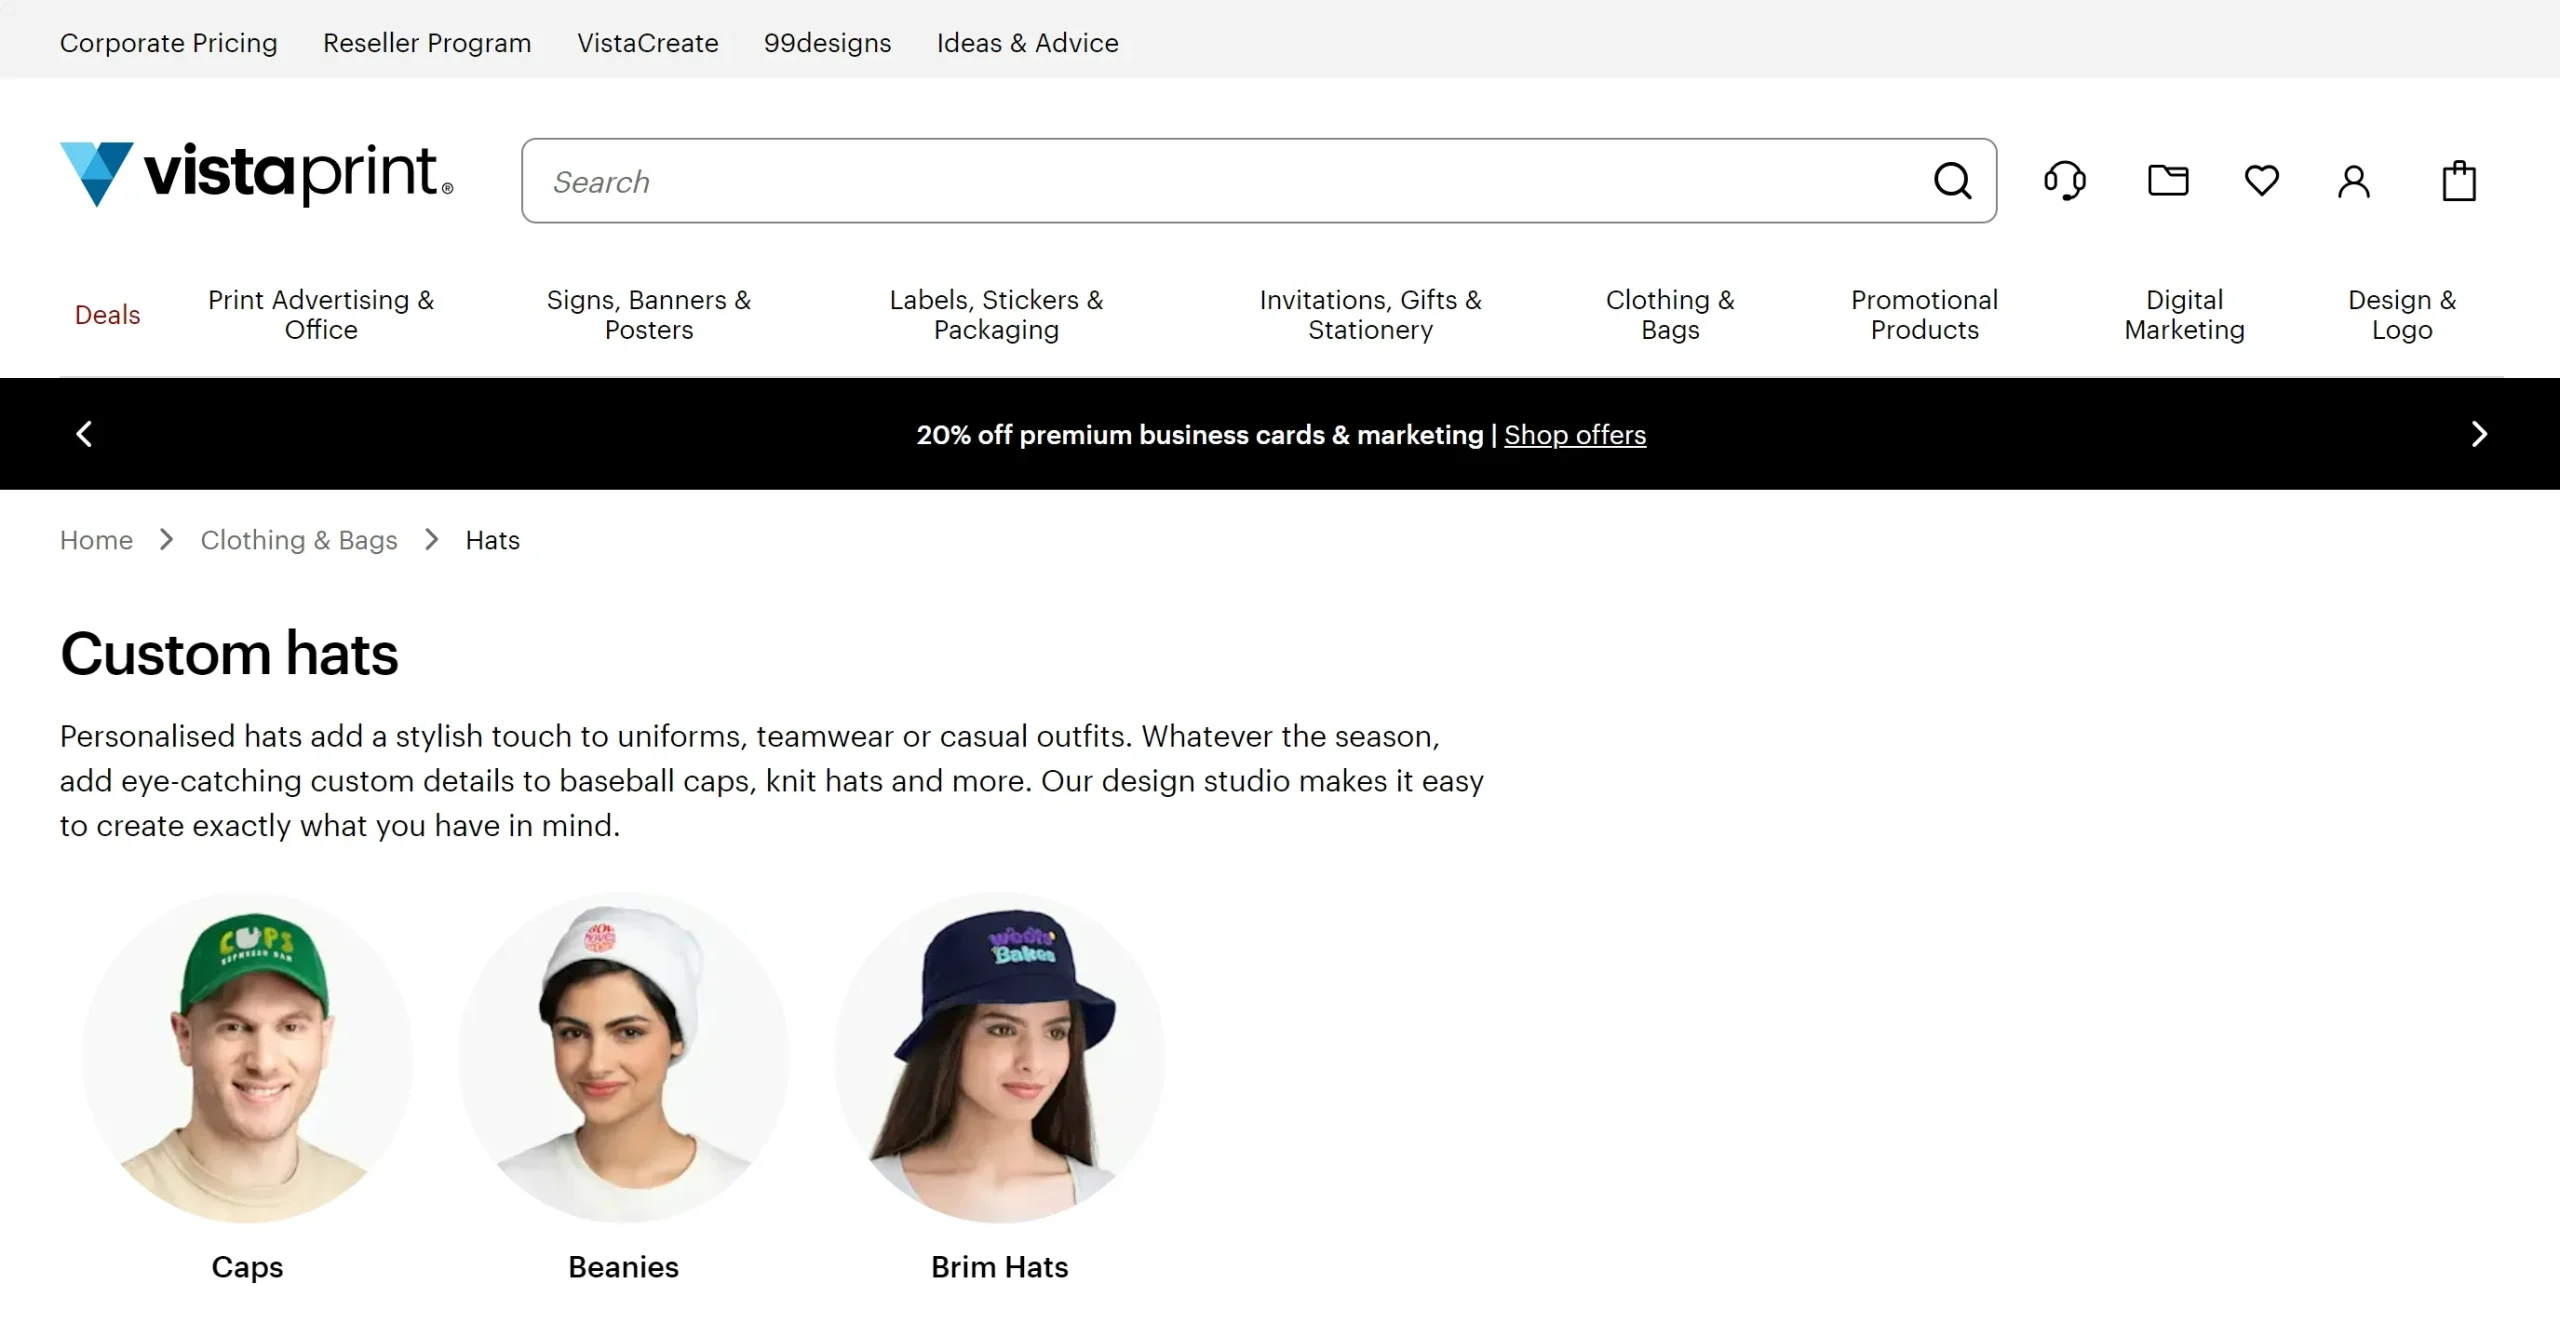Open the account sign-in person icon
The image size is (2560, 1324).
(2353, 180)
